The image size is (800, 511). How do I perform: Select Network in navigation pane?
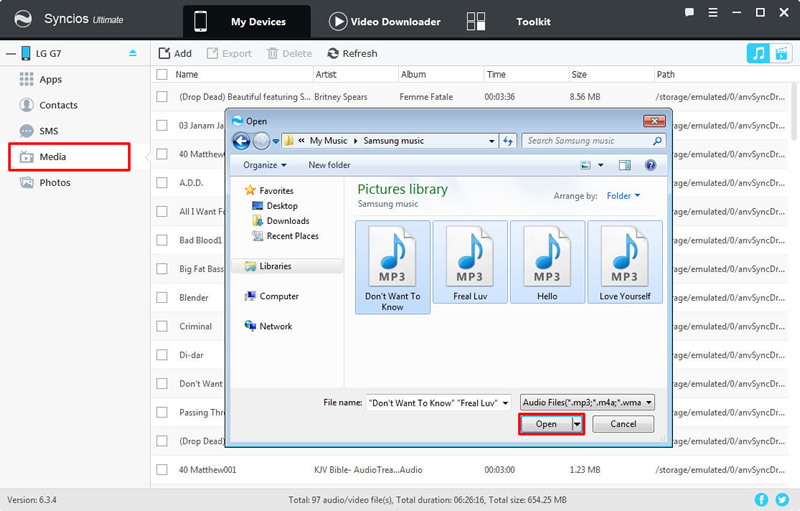268,326
